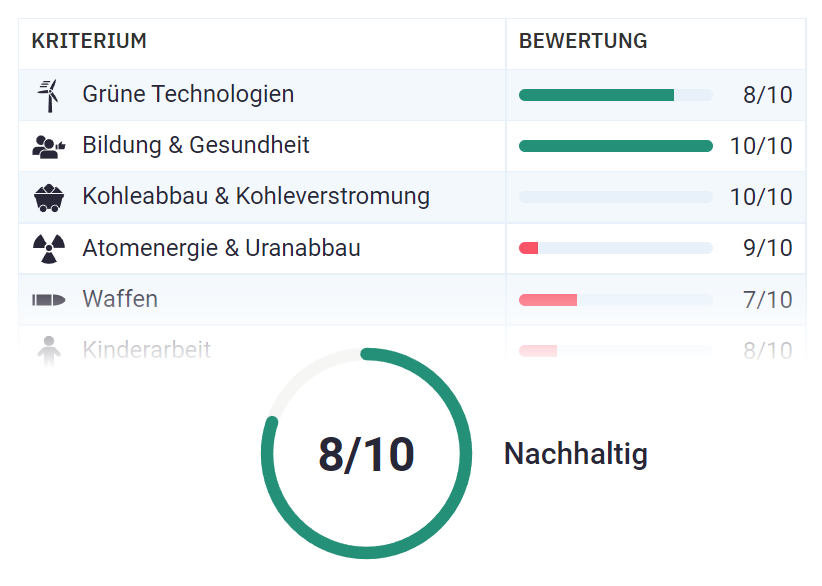Screen dimensions: 822x586
Task: Click the bullet icon for Waffen
Action: tap(47, 300)
